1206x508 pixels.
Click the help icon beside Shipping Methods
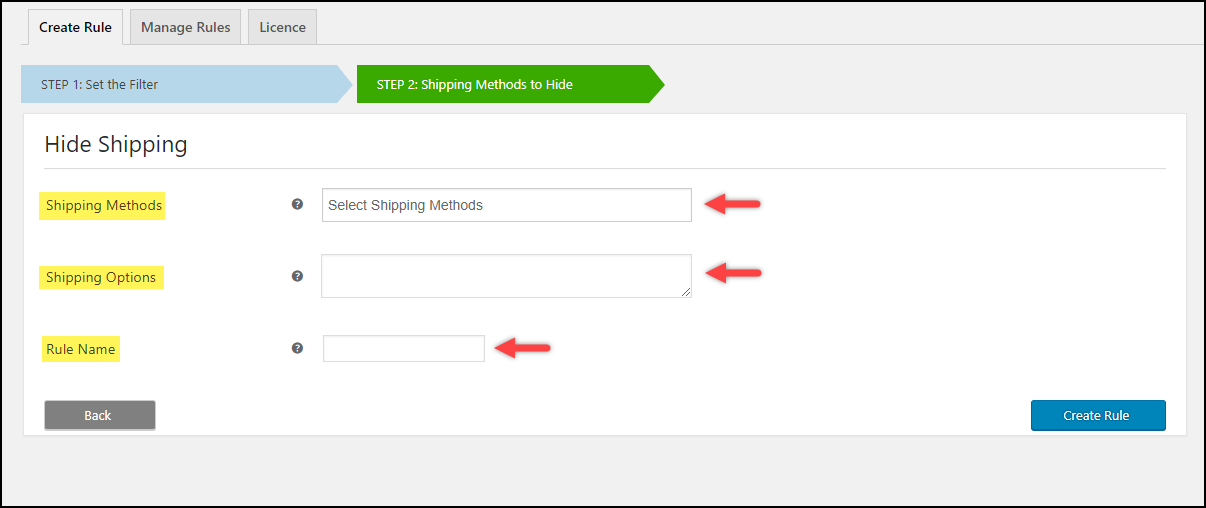pos(297,204)
